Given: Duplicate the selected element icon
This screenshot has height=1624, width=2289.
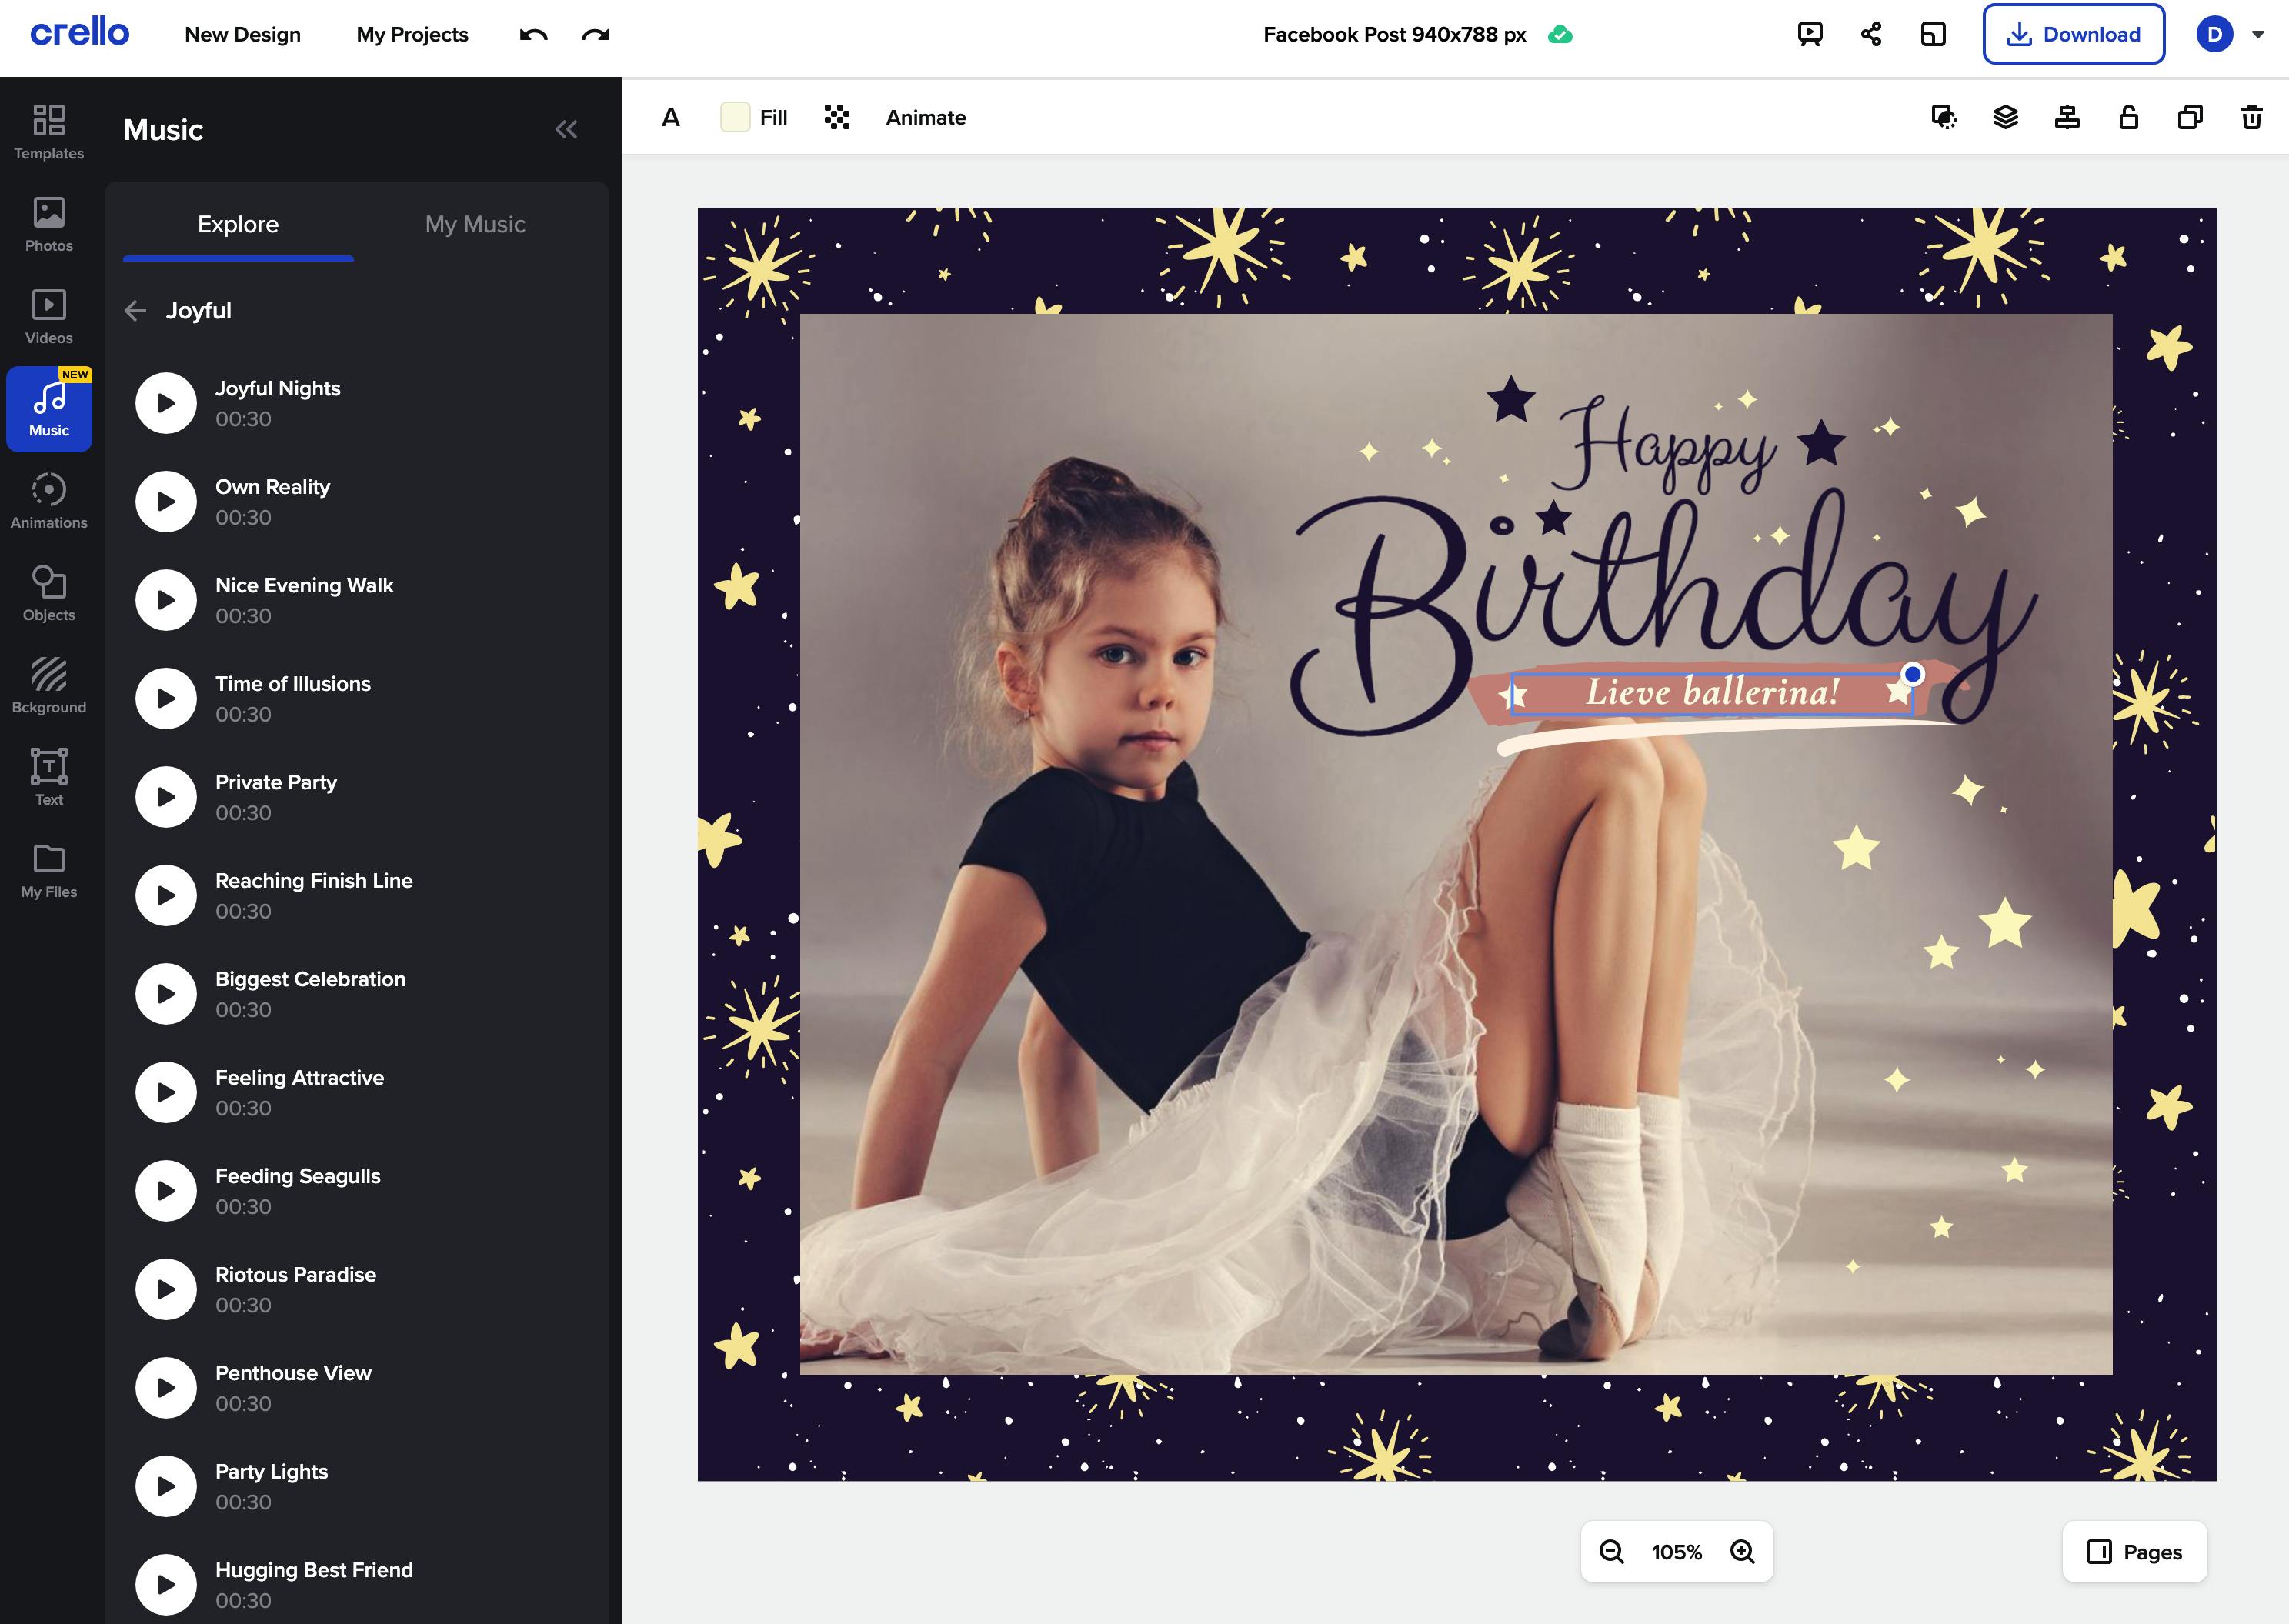Looking at the screenshot, I should (x=2190, y=117).
